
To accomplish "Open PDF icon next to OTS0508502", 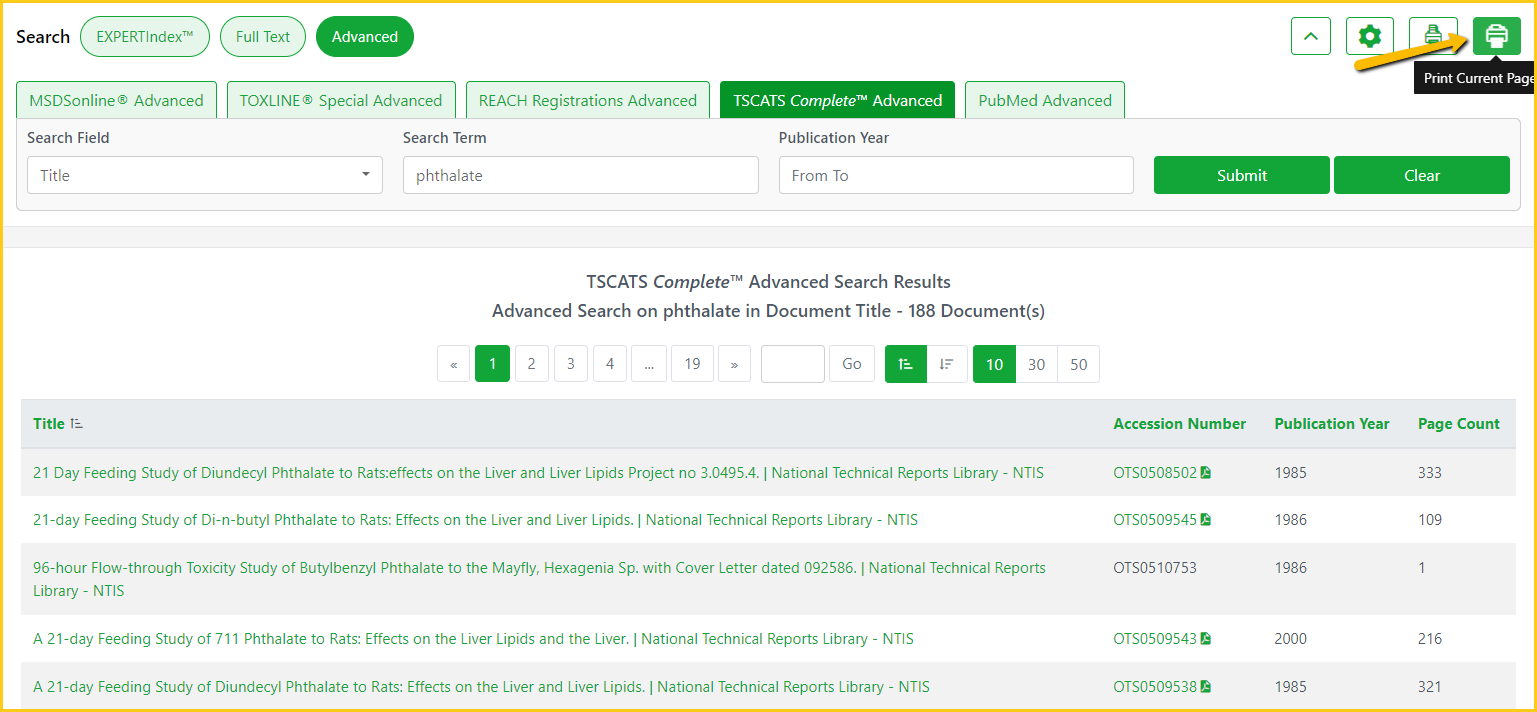I will point(1206,473).
